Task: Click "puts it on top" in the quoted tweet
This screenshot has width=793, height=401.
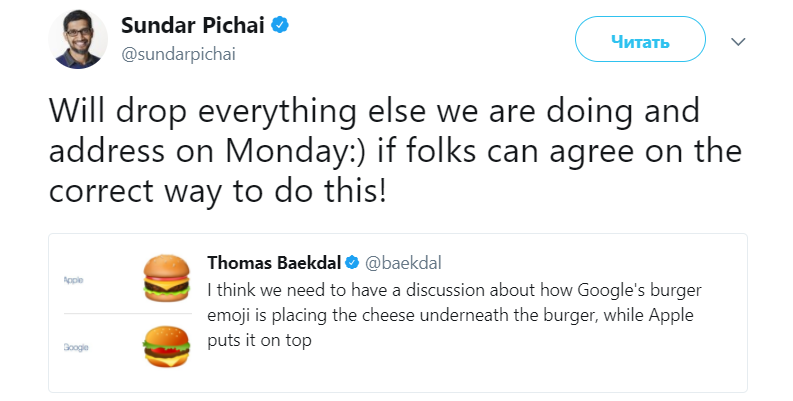Action: click(260, 340)
